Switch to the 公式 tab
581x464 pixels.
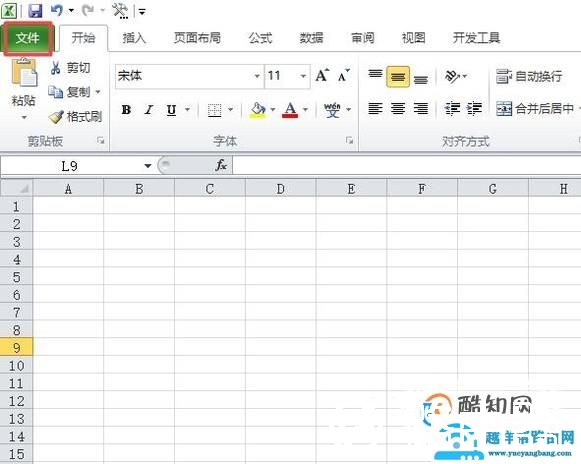tap(260, 38)
